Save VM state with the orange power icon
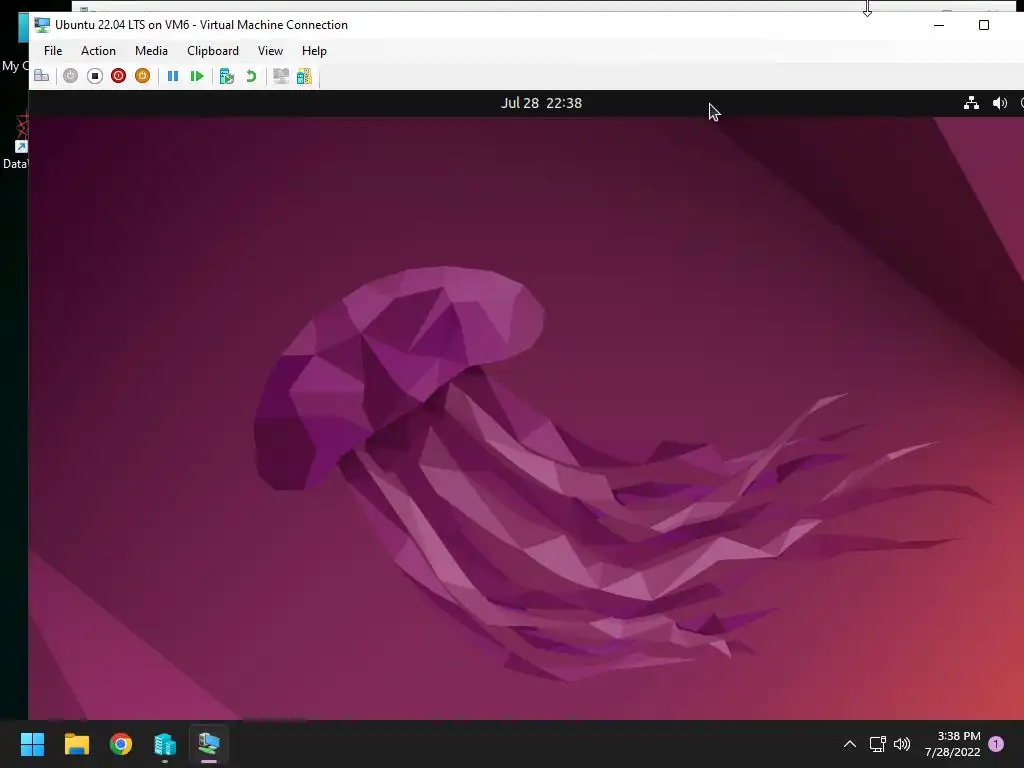 click(x=142, y=76)
